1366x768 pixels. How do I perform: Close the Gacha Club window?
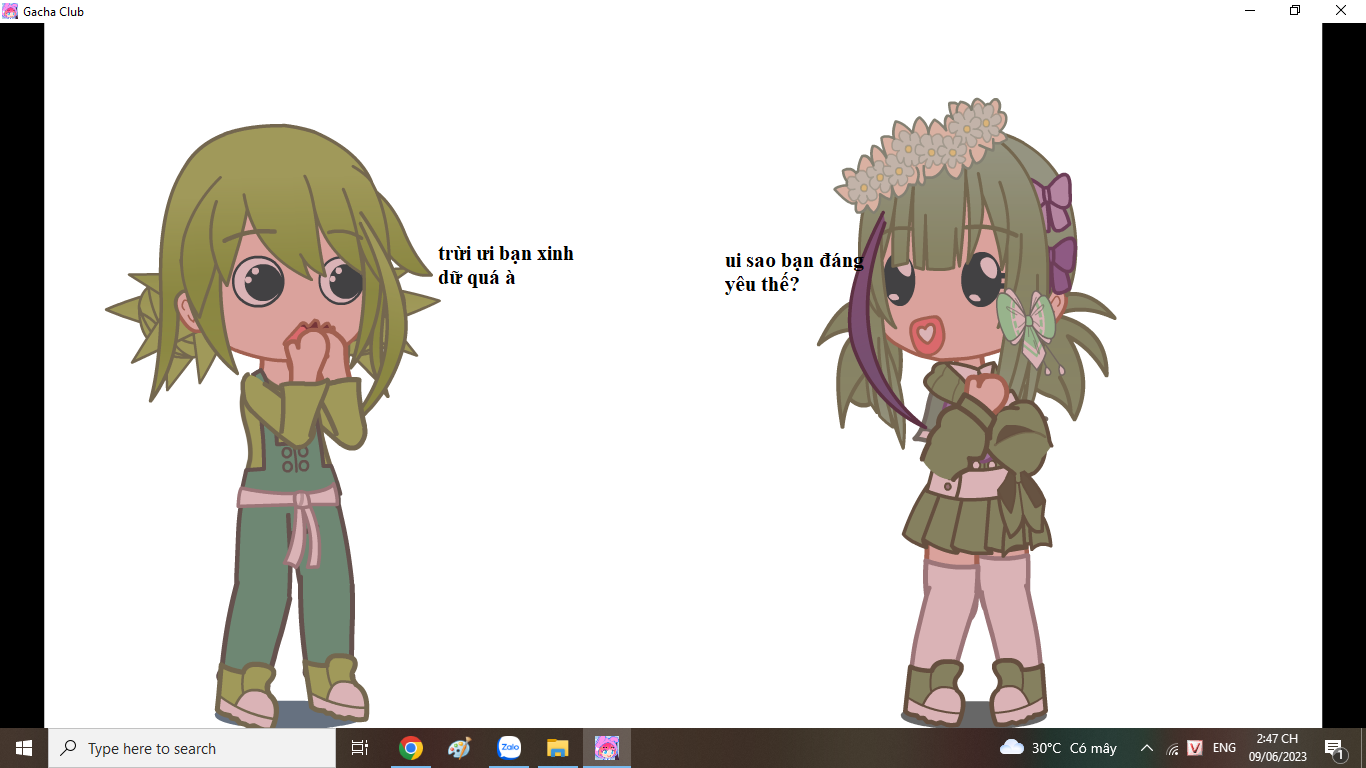[x=1341, y=11]
